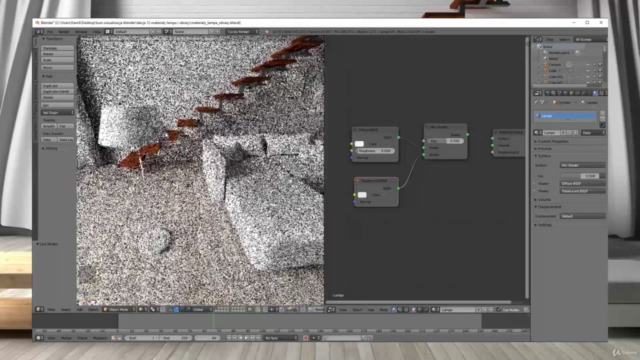Open the Marker menu in timeline header
Image resolution: width=640 pixels, height=360 pixels.
[66, 338]
